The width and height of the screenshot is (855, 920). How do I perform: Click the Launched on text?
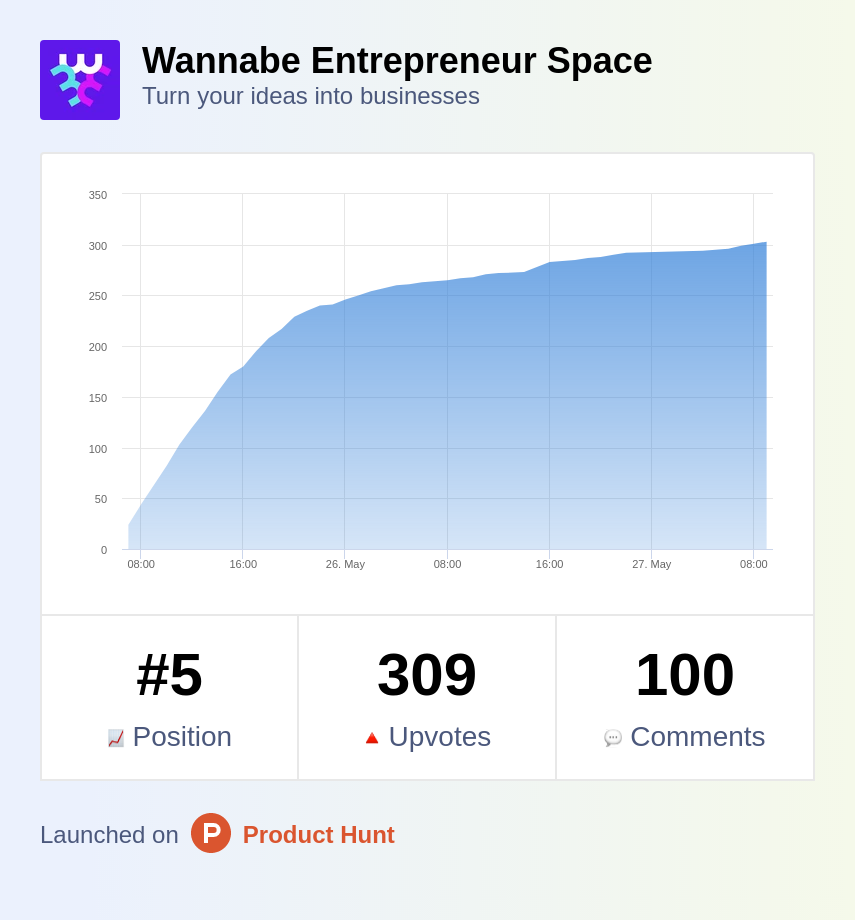(x=109, y=835)
